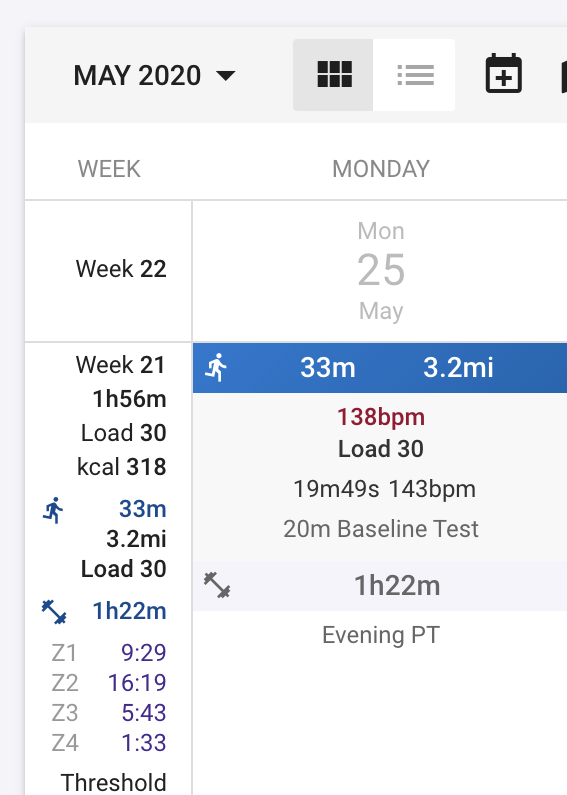Click the 1h22m weight training header
This screenshot has height=795, width=567.
point(380,586)
